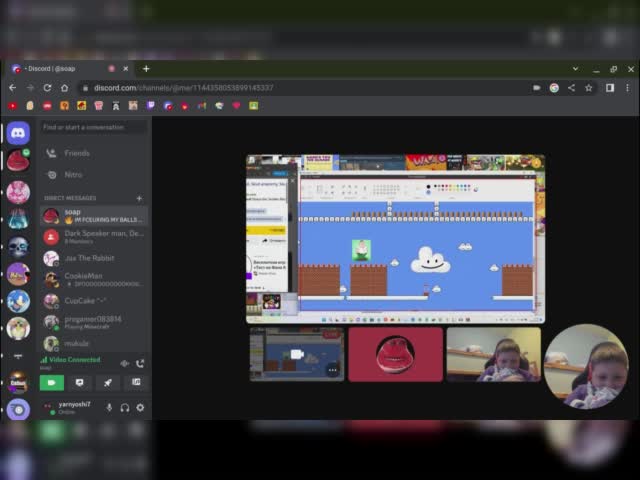Open the Sonic server icon
Image resolution: width=640 pixels, height=480 pixels.
pos(18,301)
